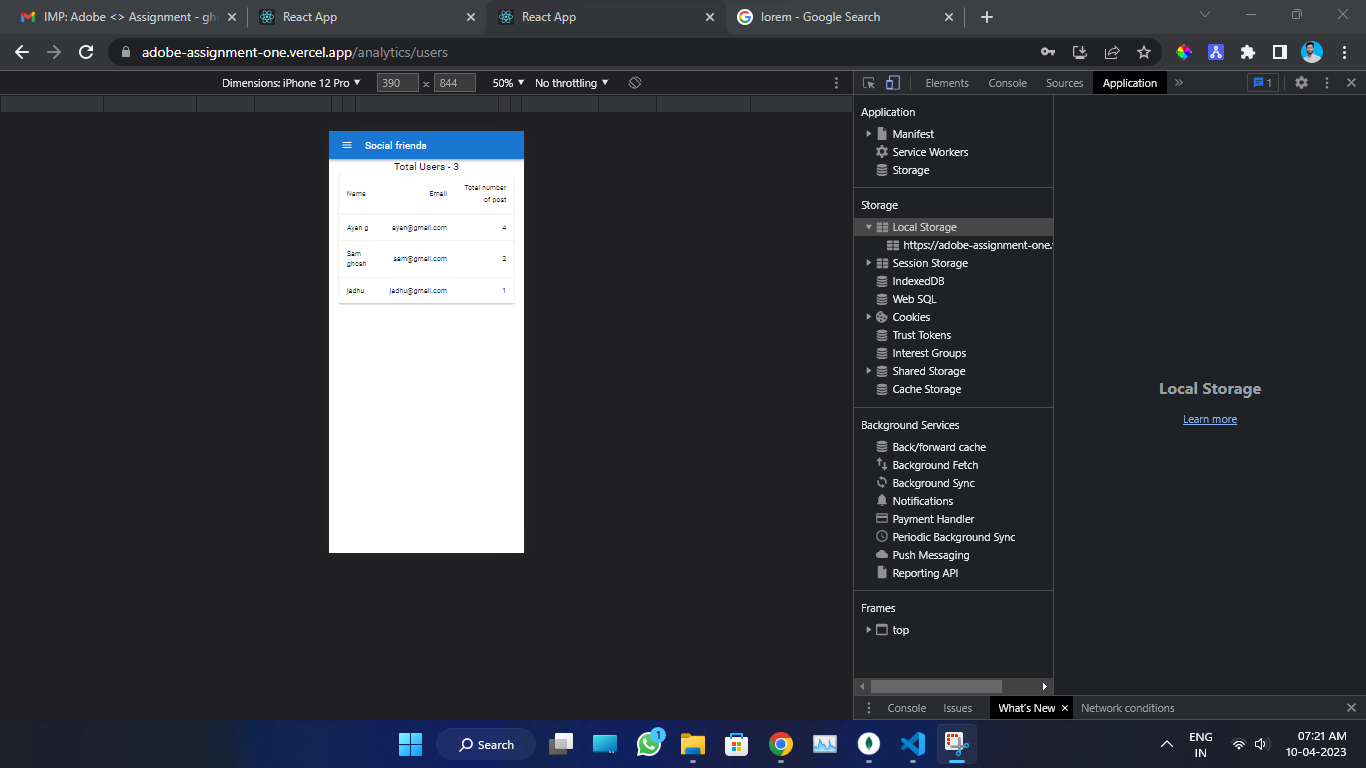Open Notifications background service

(x=922, y=501)
